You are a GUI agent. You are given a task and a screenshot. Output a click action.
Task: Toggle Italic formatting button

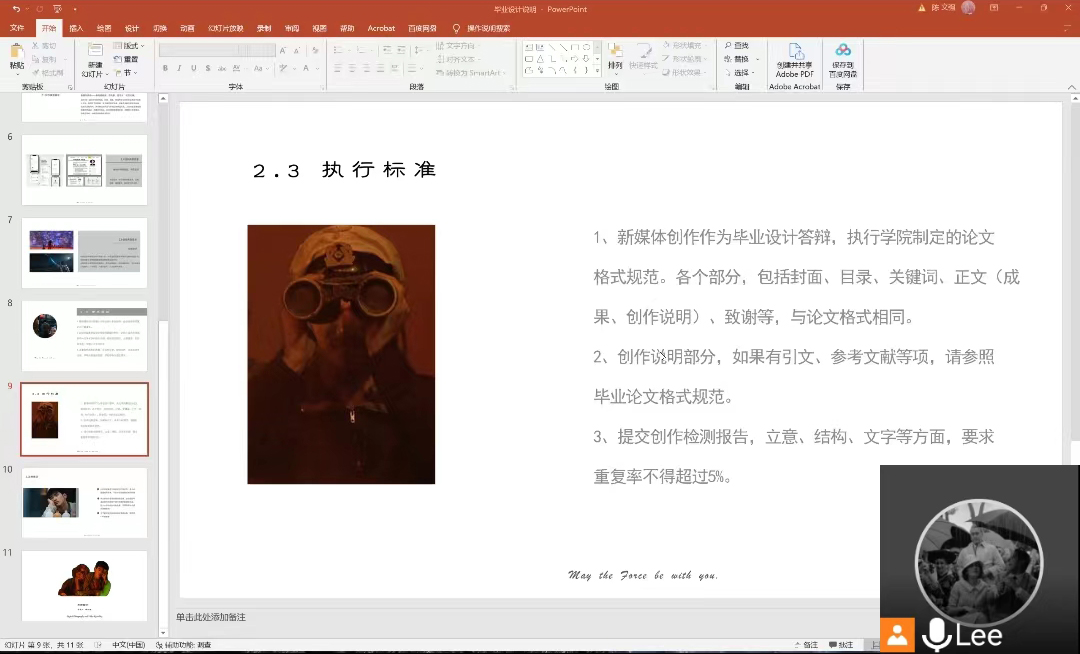point(179,69)
